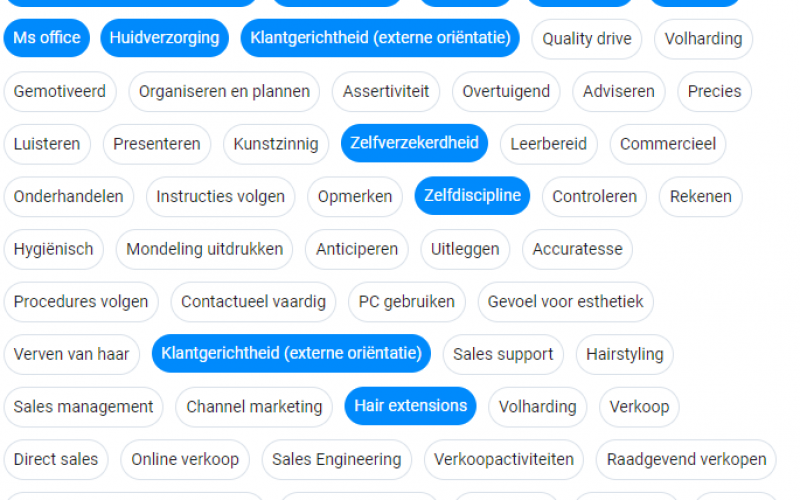Choose the Assertiviteit skill
This screenshot has width=800, height=500.
386,91
